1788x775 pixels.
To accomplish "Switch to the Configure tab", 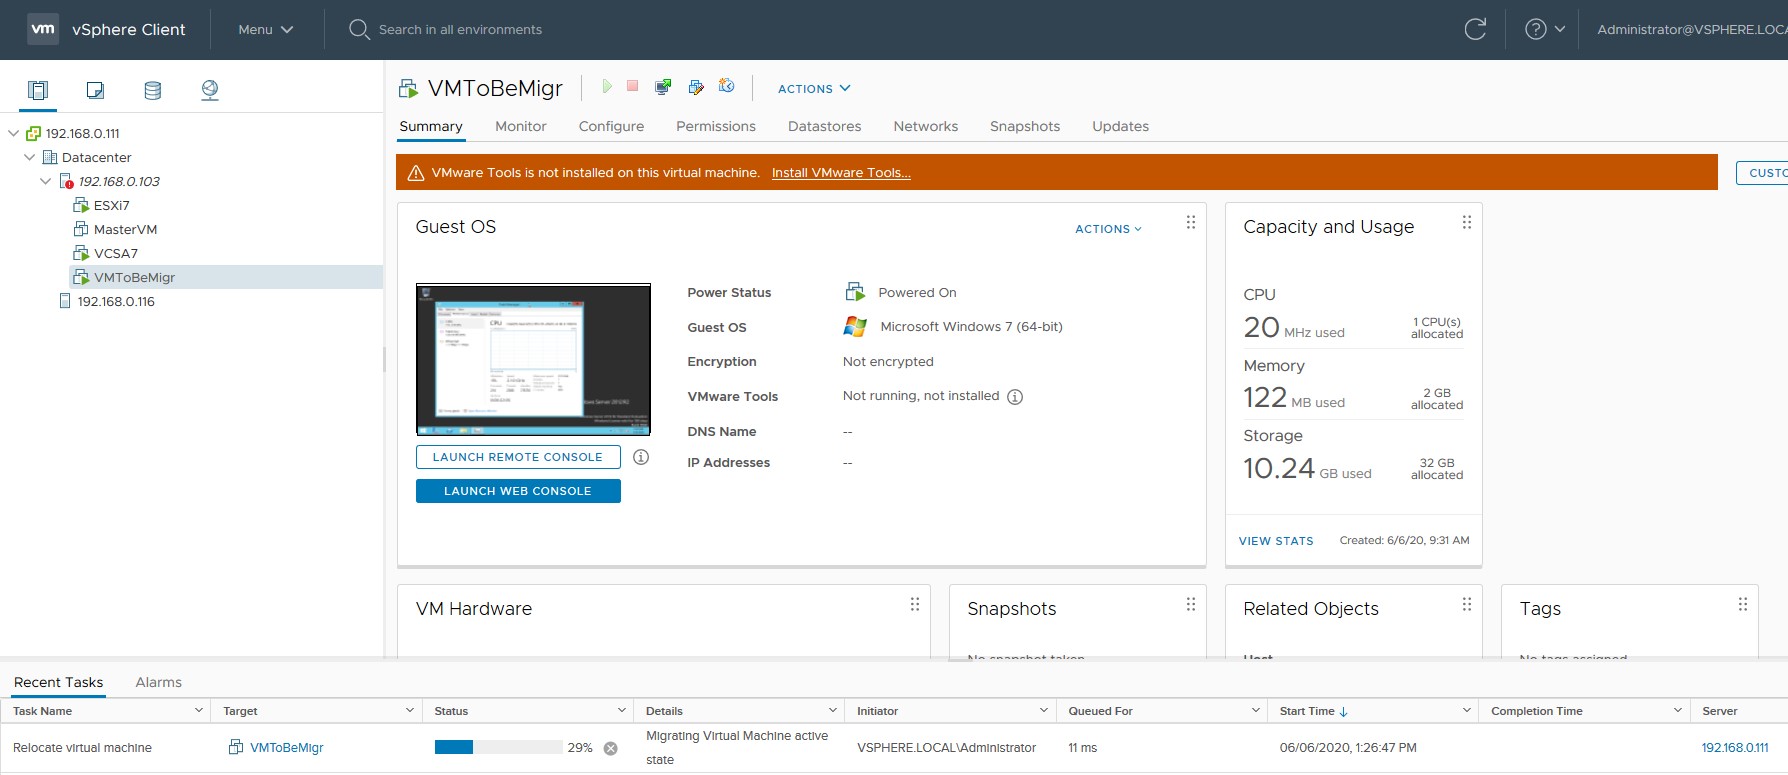I will (611, 126).
